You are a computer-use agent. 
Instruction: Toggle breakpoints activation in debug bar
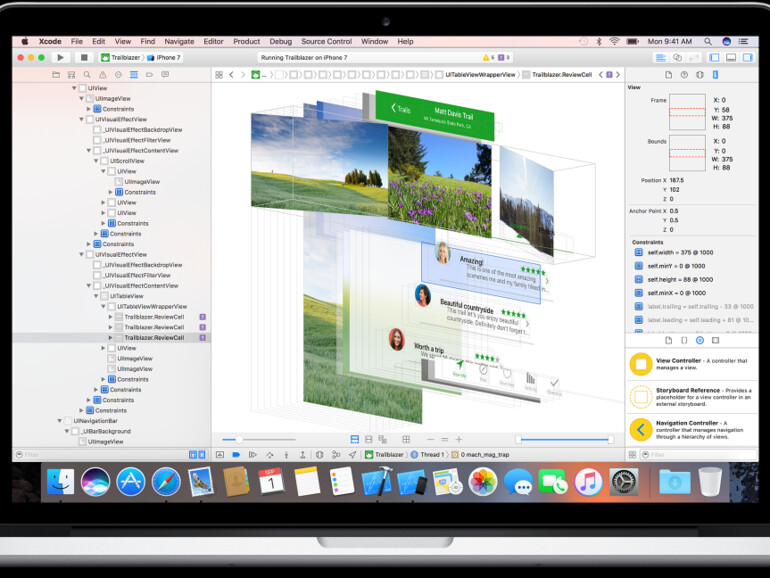(236, 455)
